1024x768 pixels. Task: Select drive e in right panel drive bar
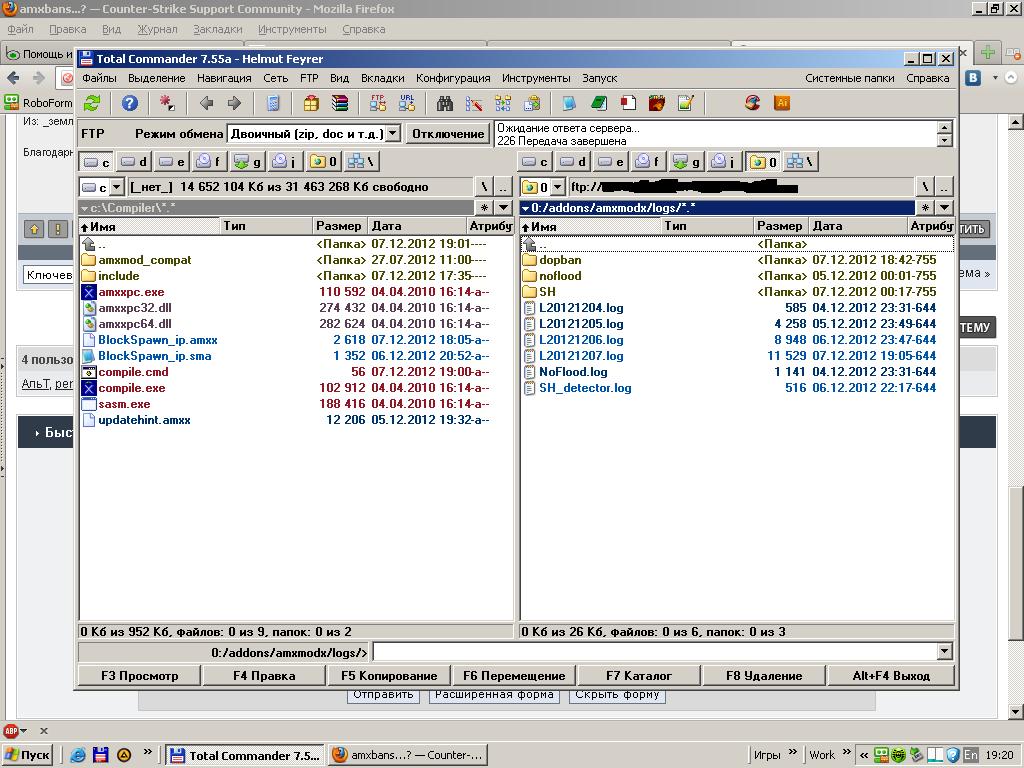[x=611, y=161]
